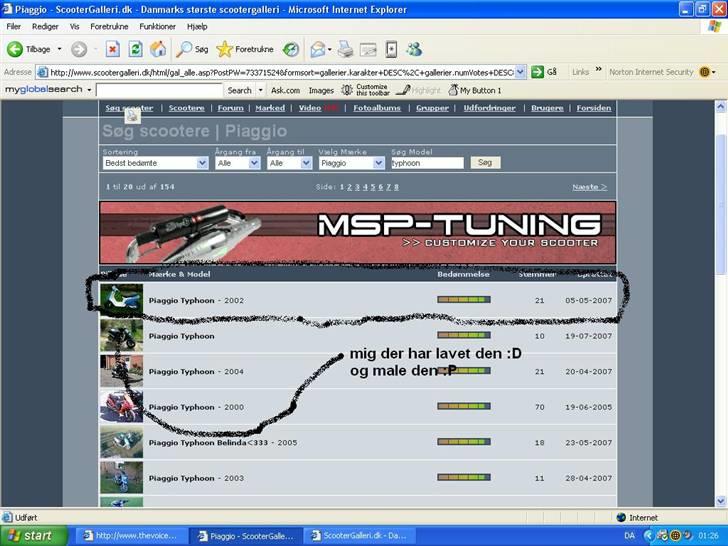Screen dimensions: 728x546
Task: Open the Foretrukne menu in menu bar
Action: 110,26
